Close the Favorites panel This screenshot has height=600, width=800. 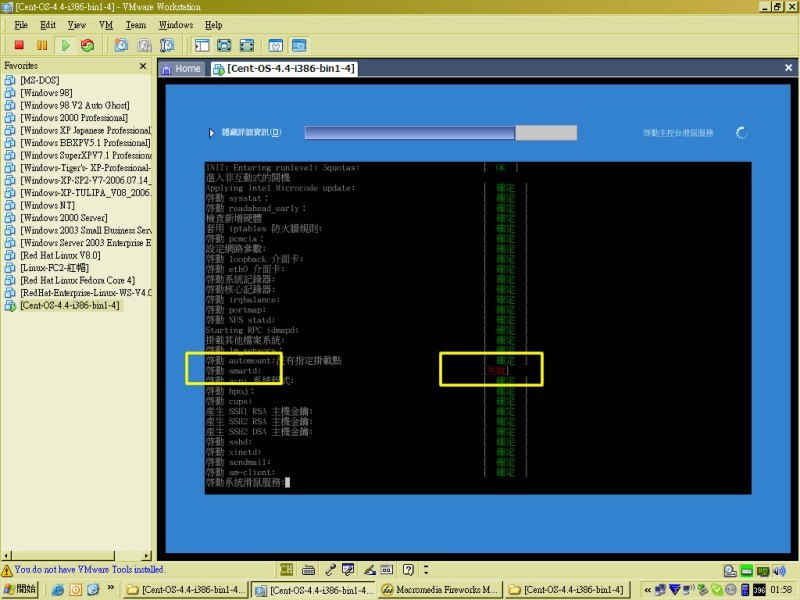(x=143, y=66)
